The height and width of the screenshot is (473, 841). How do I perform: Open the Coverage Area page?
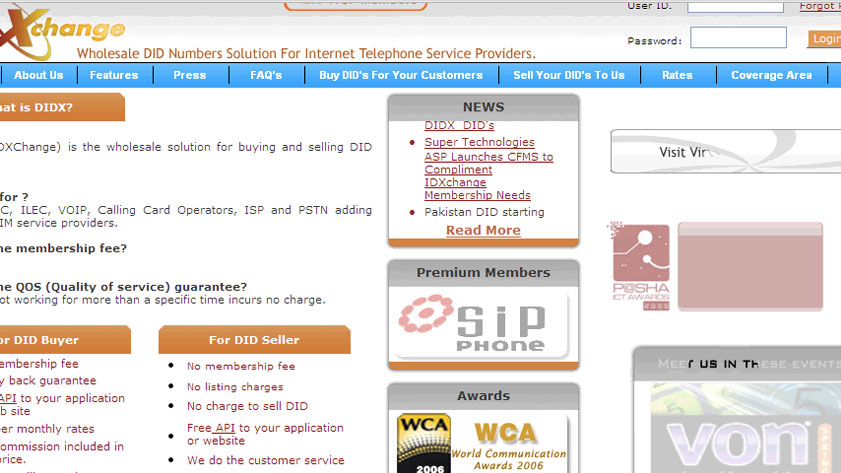(771, 75)
